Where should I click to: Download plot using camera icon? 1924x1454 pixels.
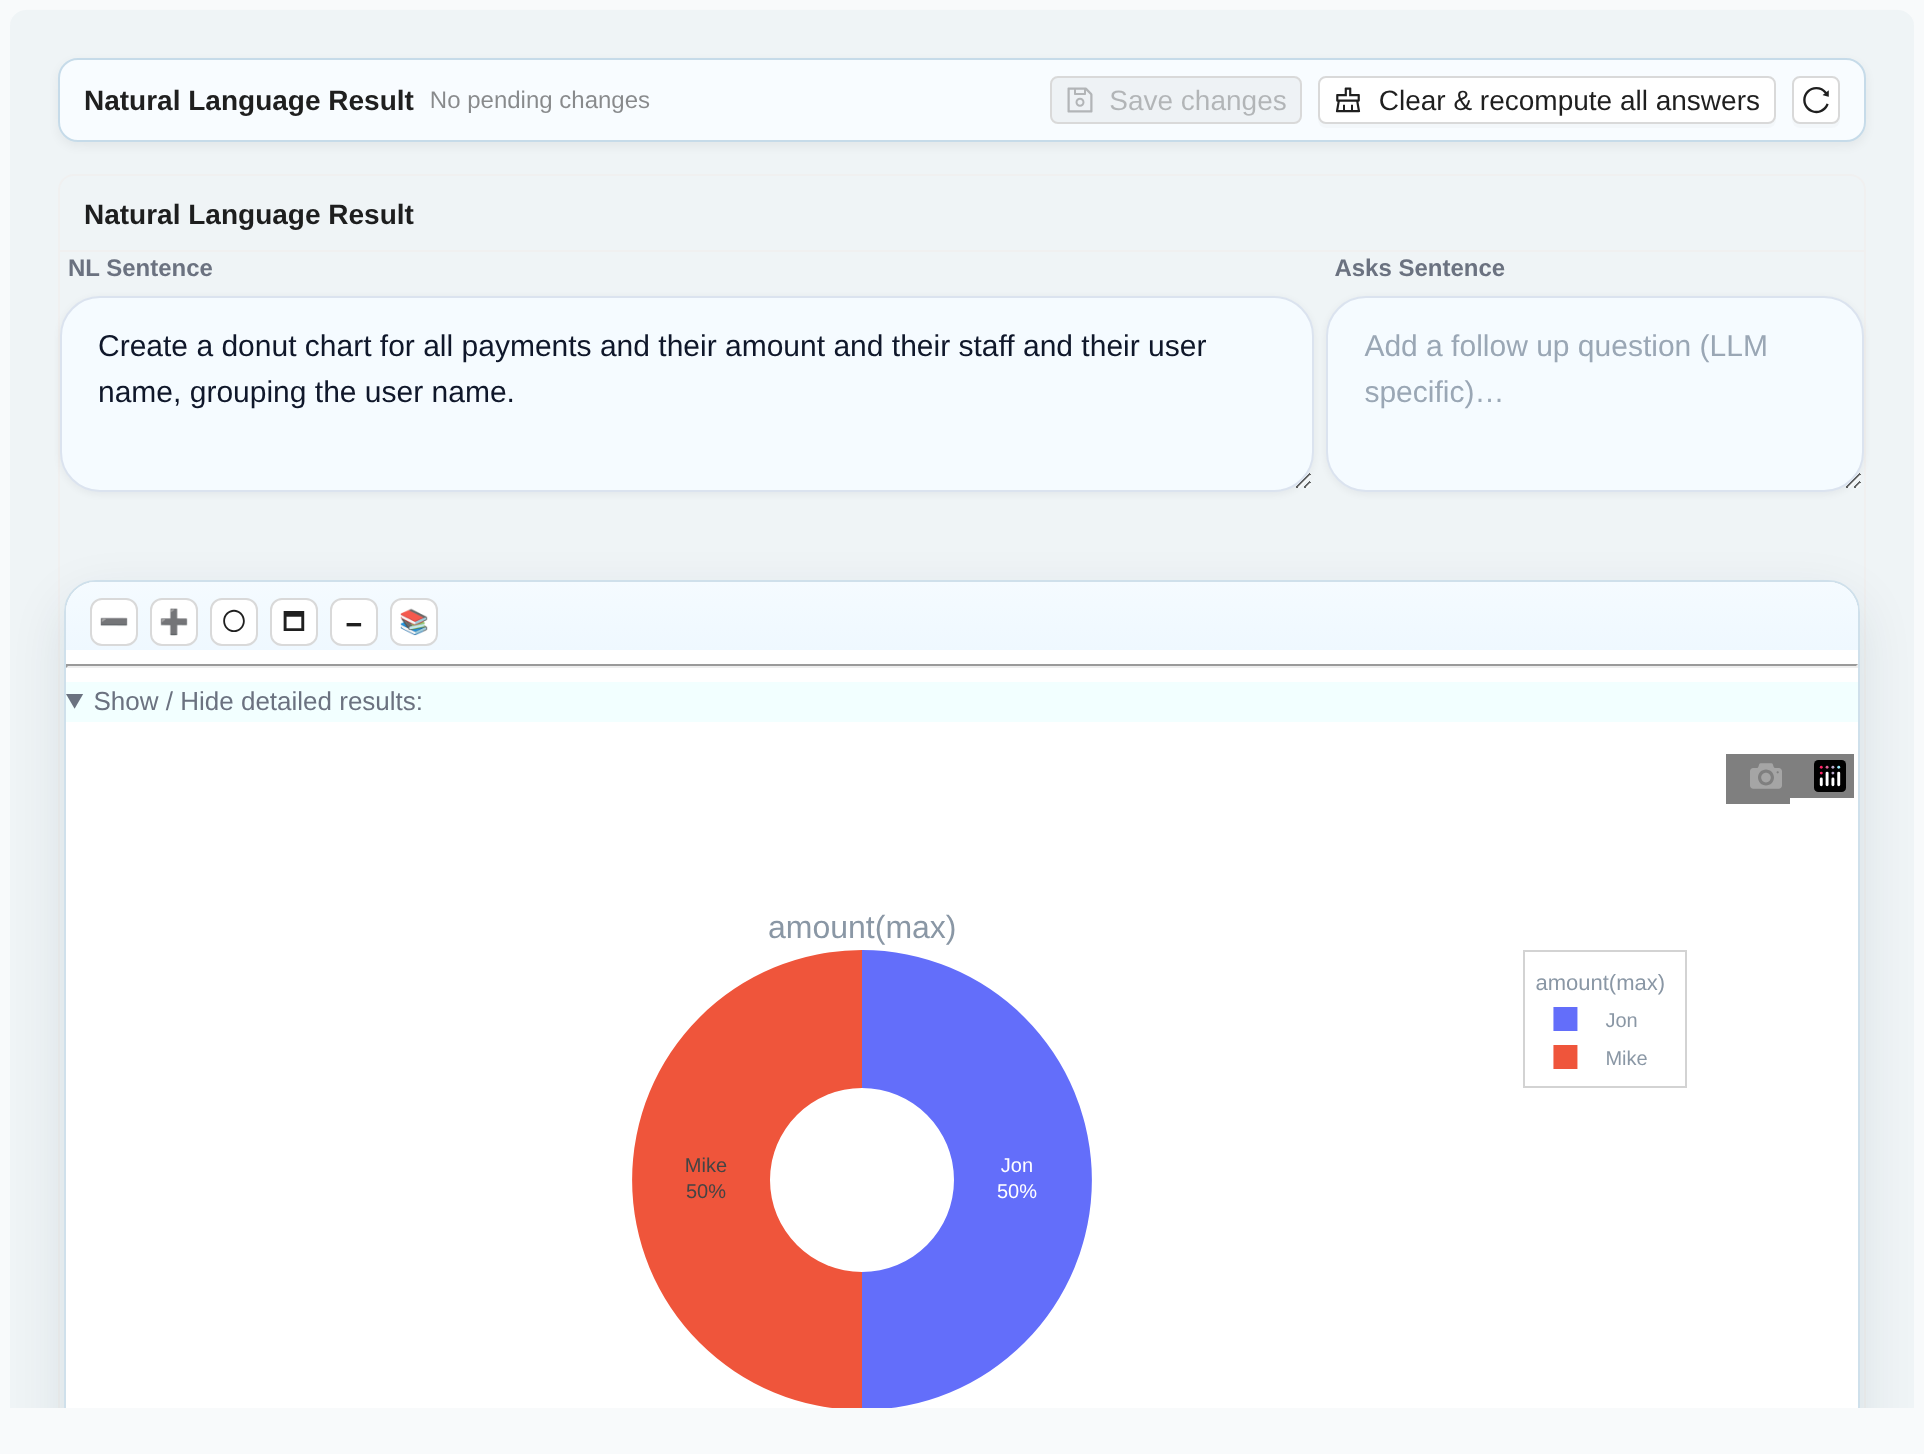[x=1766, y=777]
